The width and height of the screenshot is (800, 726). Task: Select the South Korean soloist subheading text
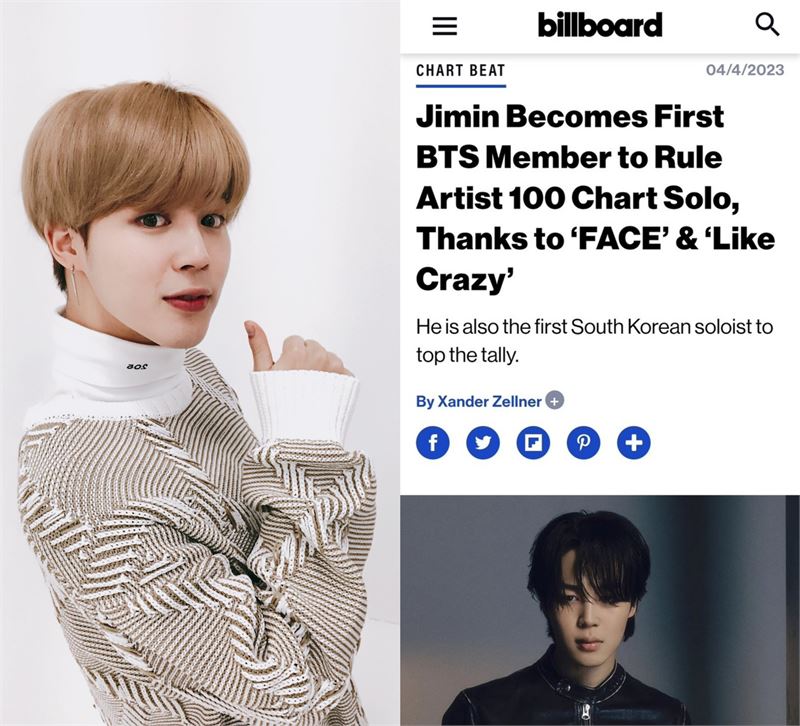(x=594, y=340)
